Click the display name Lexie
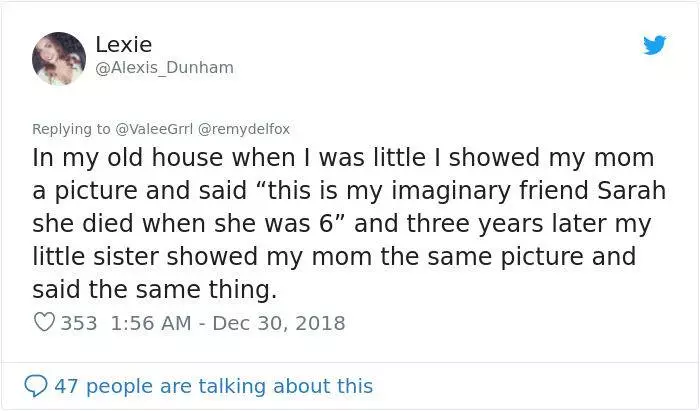Image resolution: width=700 pixels, height=411 pixels. pyautogui.click(x=124, y=44)
